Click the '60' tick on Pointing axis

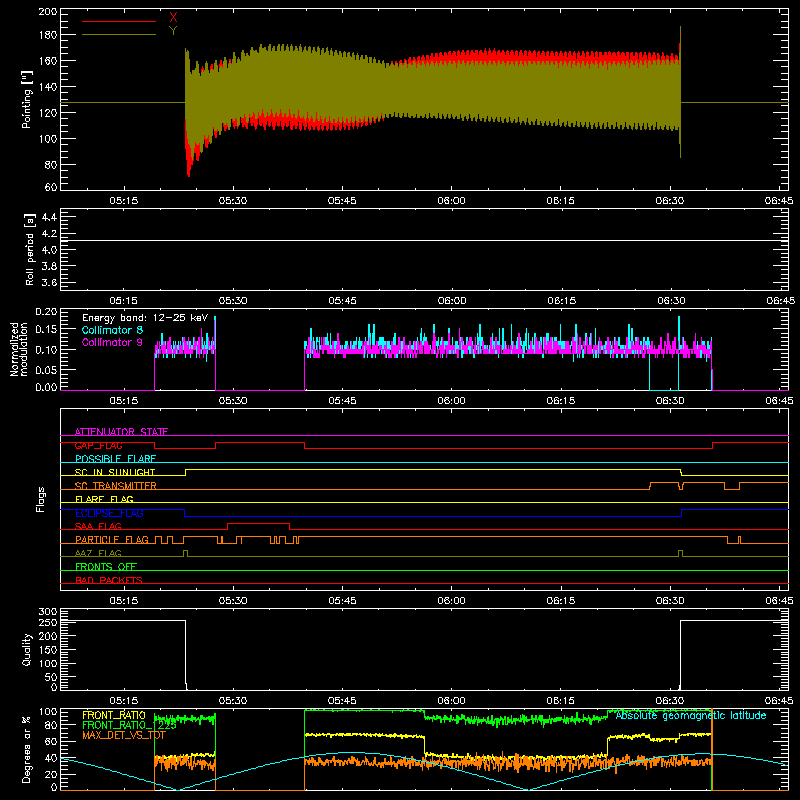click(x=51, y=187)
